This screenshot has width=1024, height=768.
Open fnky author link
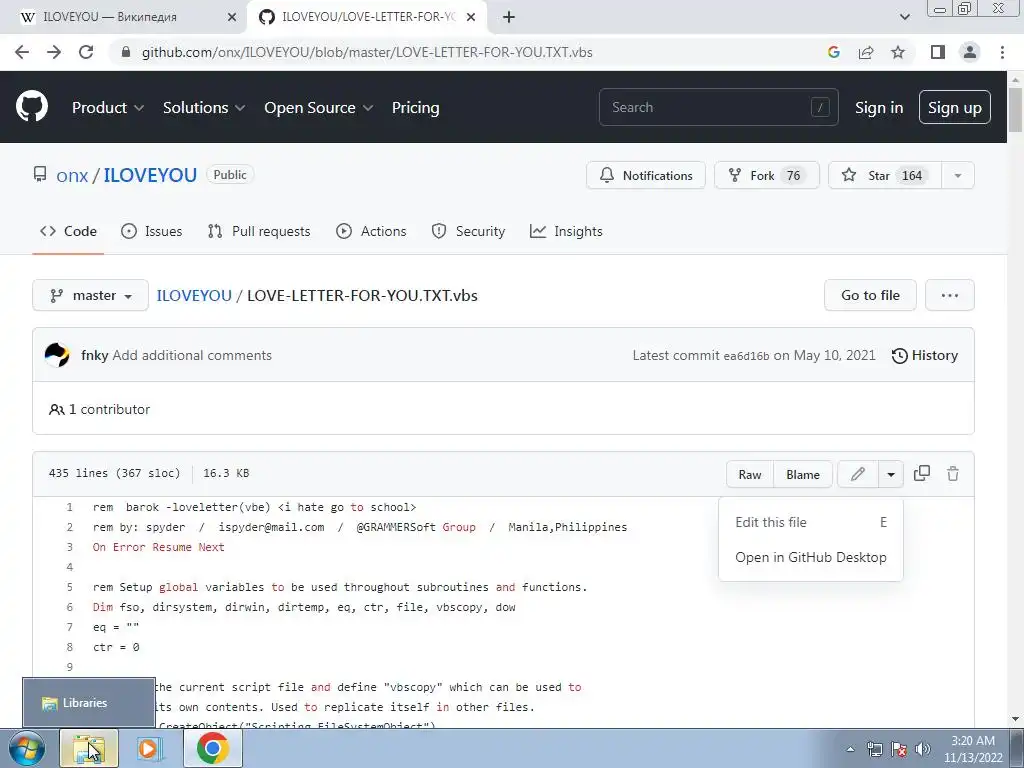(95, 355)
